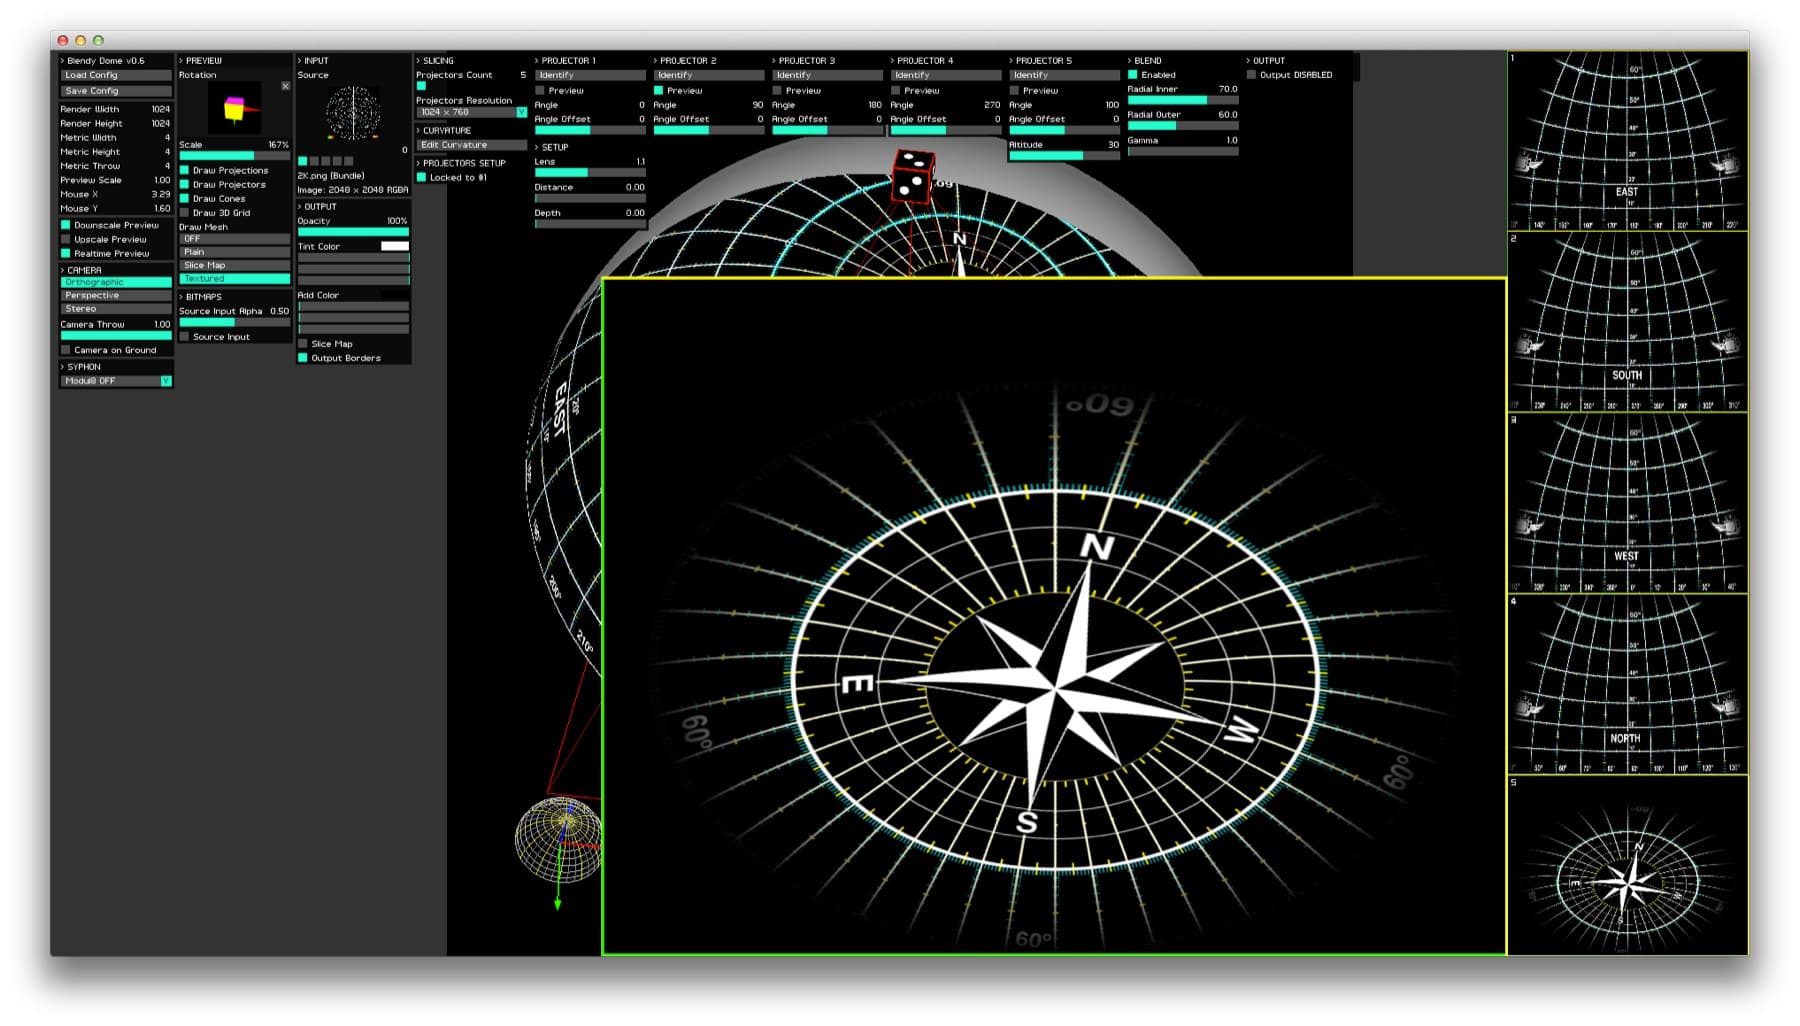Click Save Config button
Screen dimensions: 1800x1026
point(116,90)
